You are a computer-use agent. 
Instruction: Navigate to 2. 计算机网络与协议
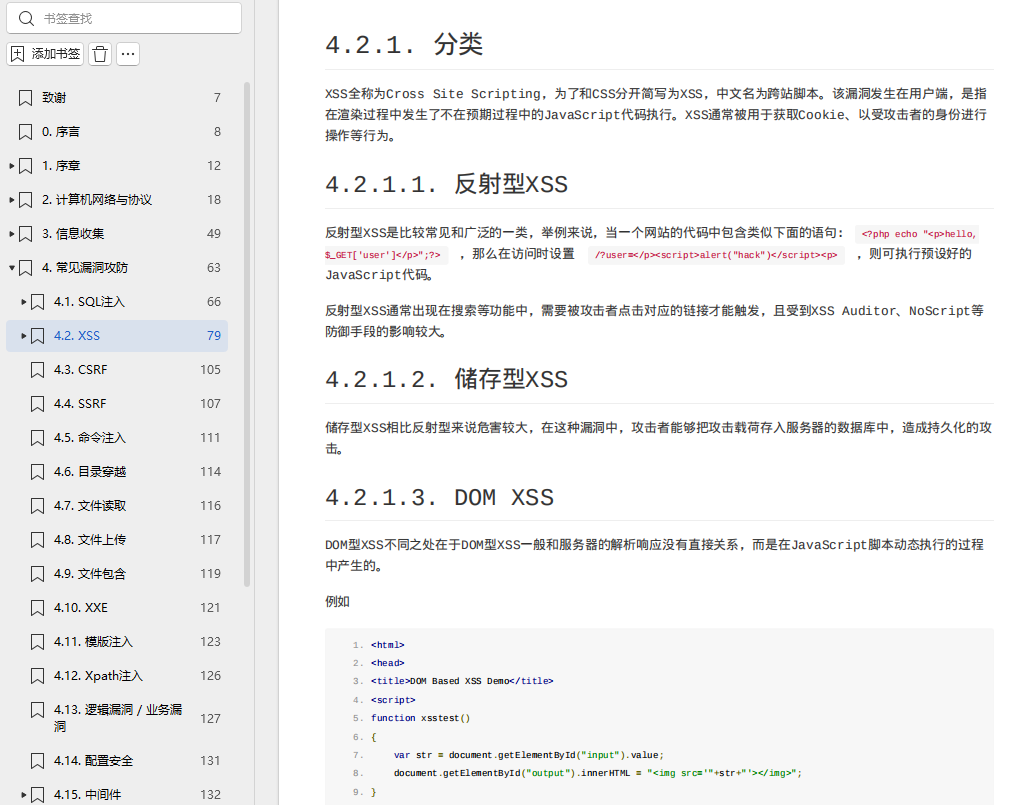point(97,200)
